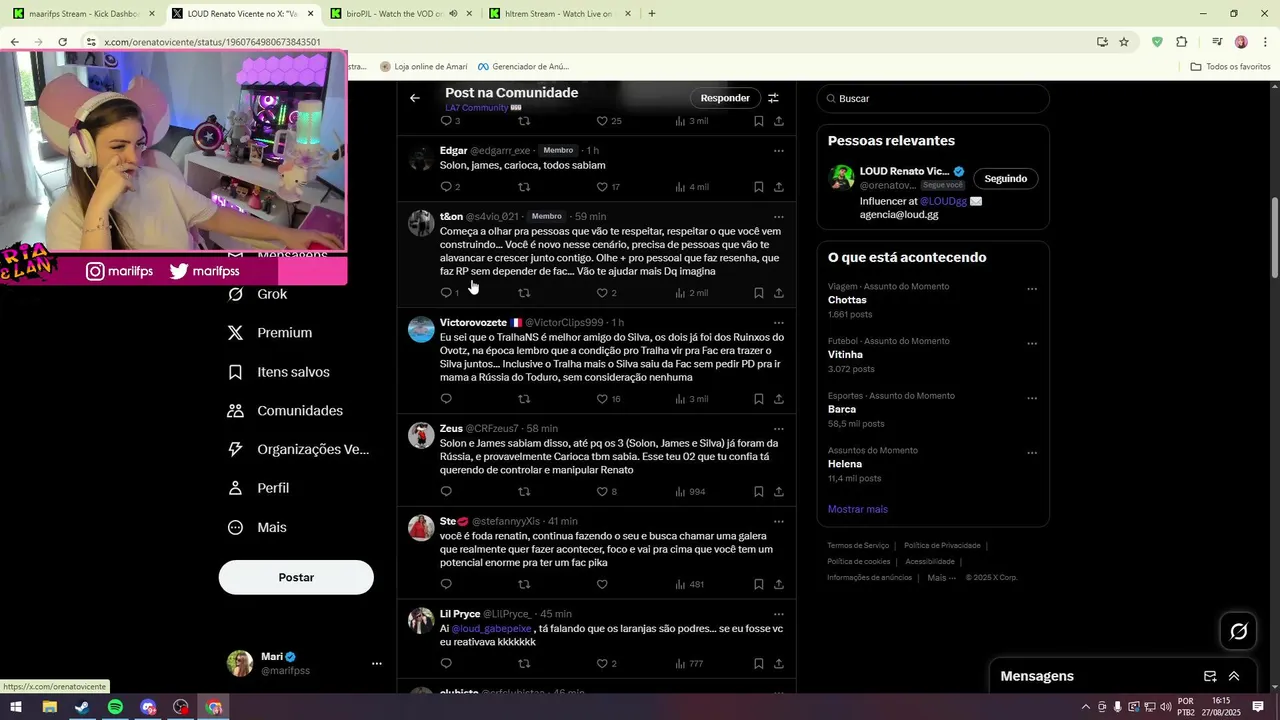Click the Seguindo button for LOUD Renato
Image resolution: width=1280 pixels, height=720 pixels.
pos(1005,179)
